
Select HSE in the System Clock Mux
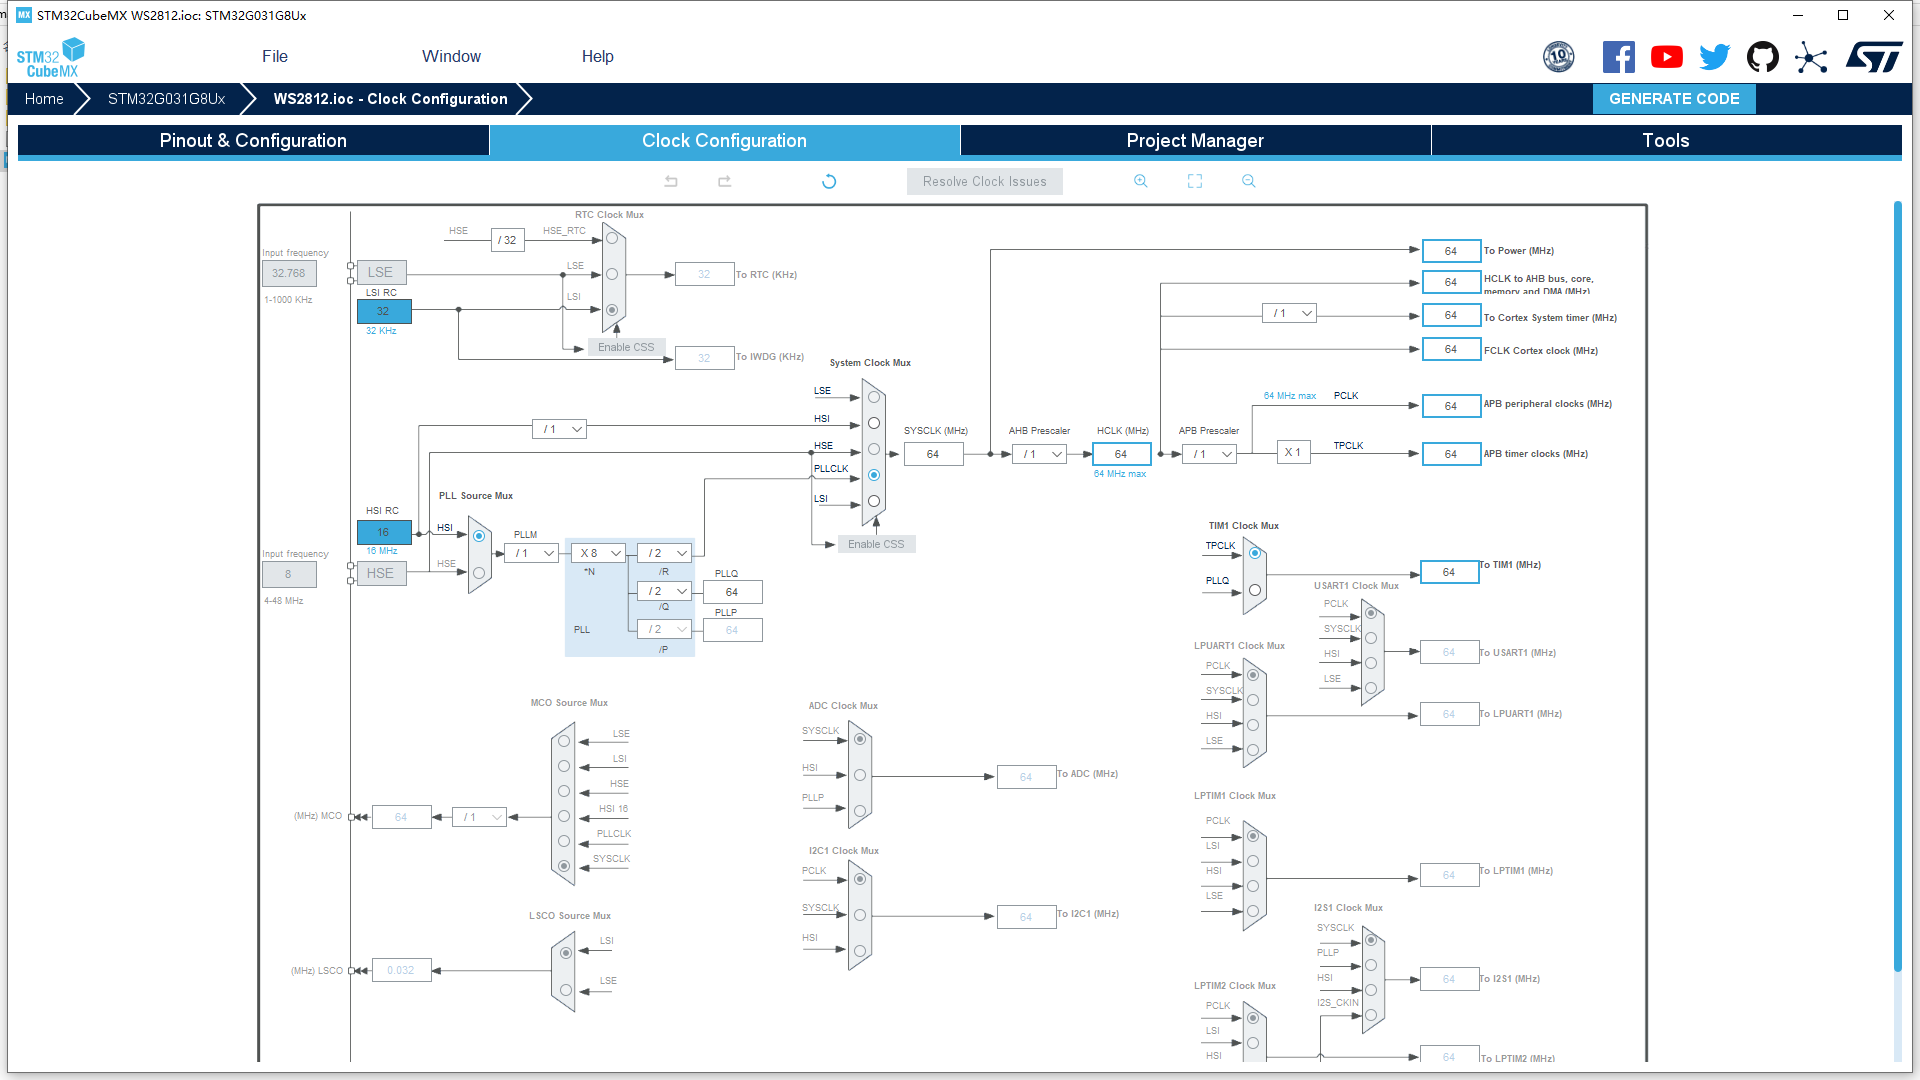click(x=874, y=449)
